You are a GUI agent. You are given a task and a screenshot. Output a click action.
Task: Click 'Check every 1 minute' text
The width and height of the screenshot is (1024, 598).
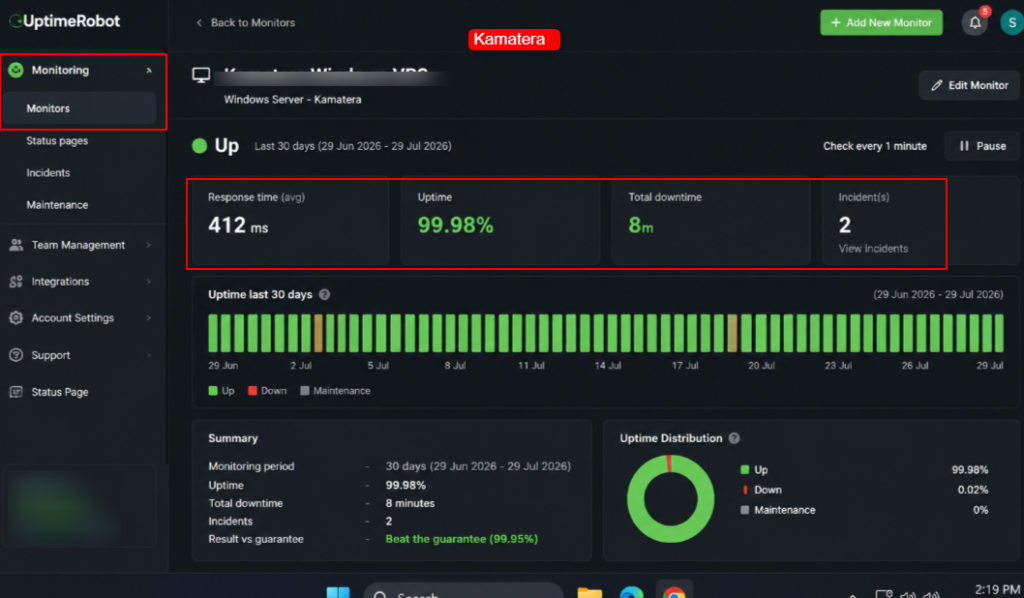point(874,146)
